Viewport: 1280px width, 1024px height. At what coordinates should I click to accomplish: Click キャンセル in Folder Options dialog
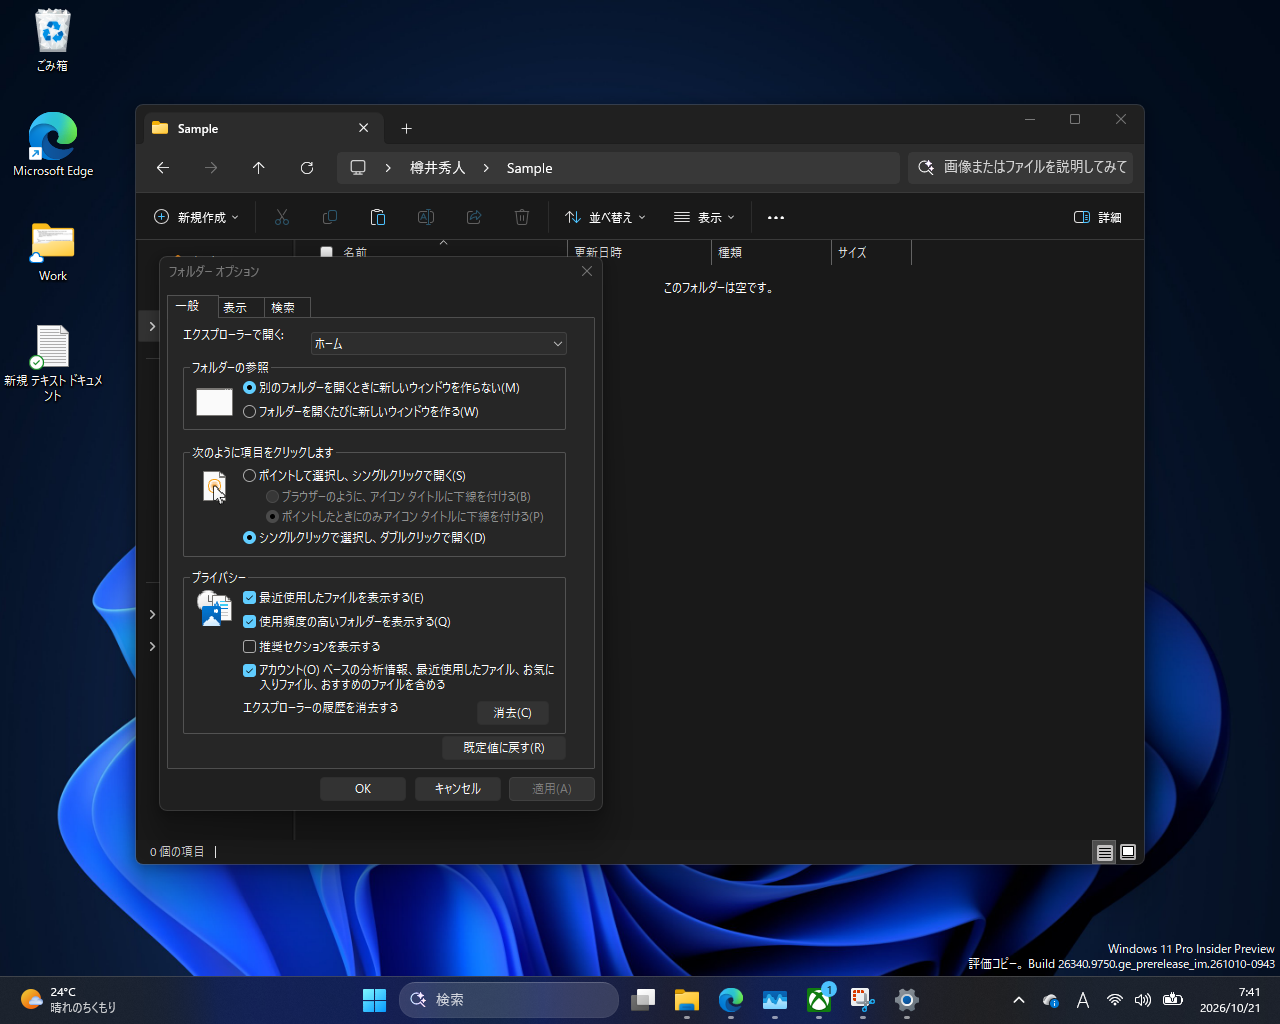[x=458, y=789]
